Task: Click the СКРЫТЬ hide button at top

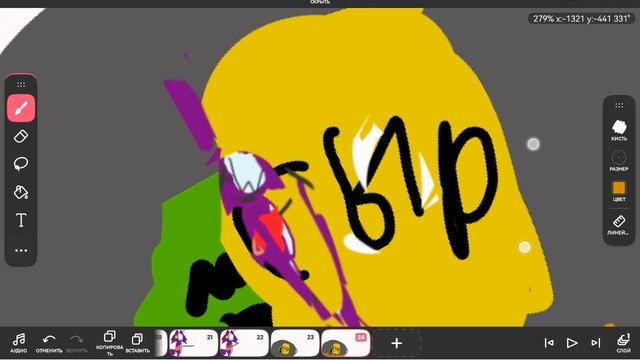Action: tap(320, 2)
